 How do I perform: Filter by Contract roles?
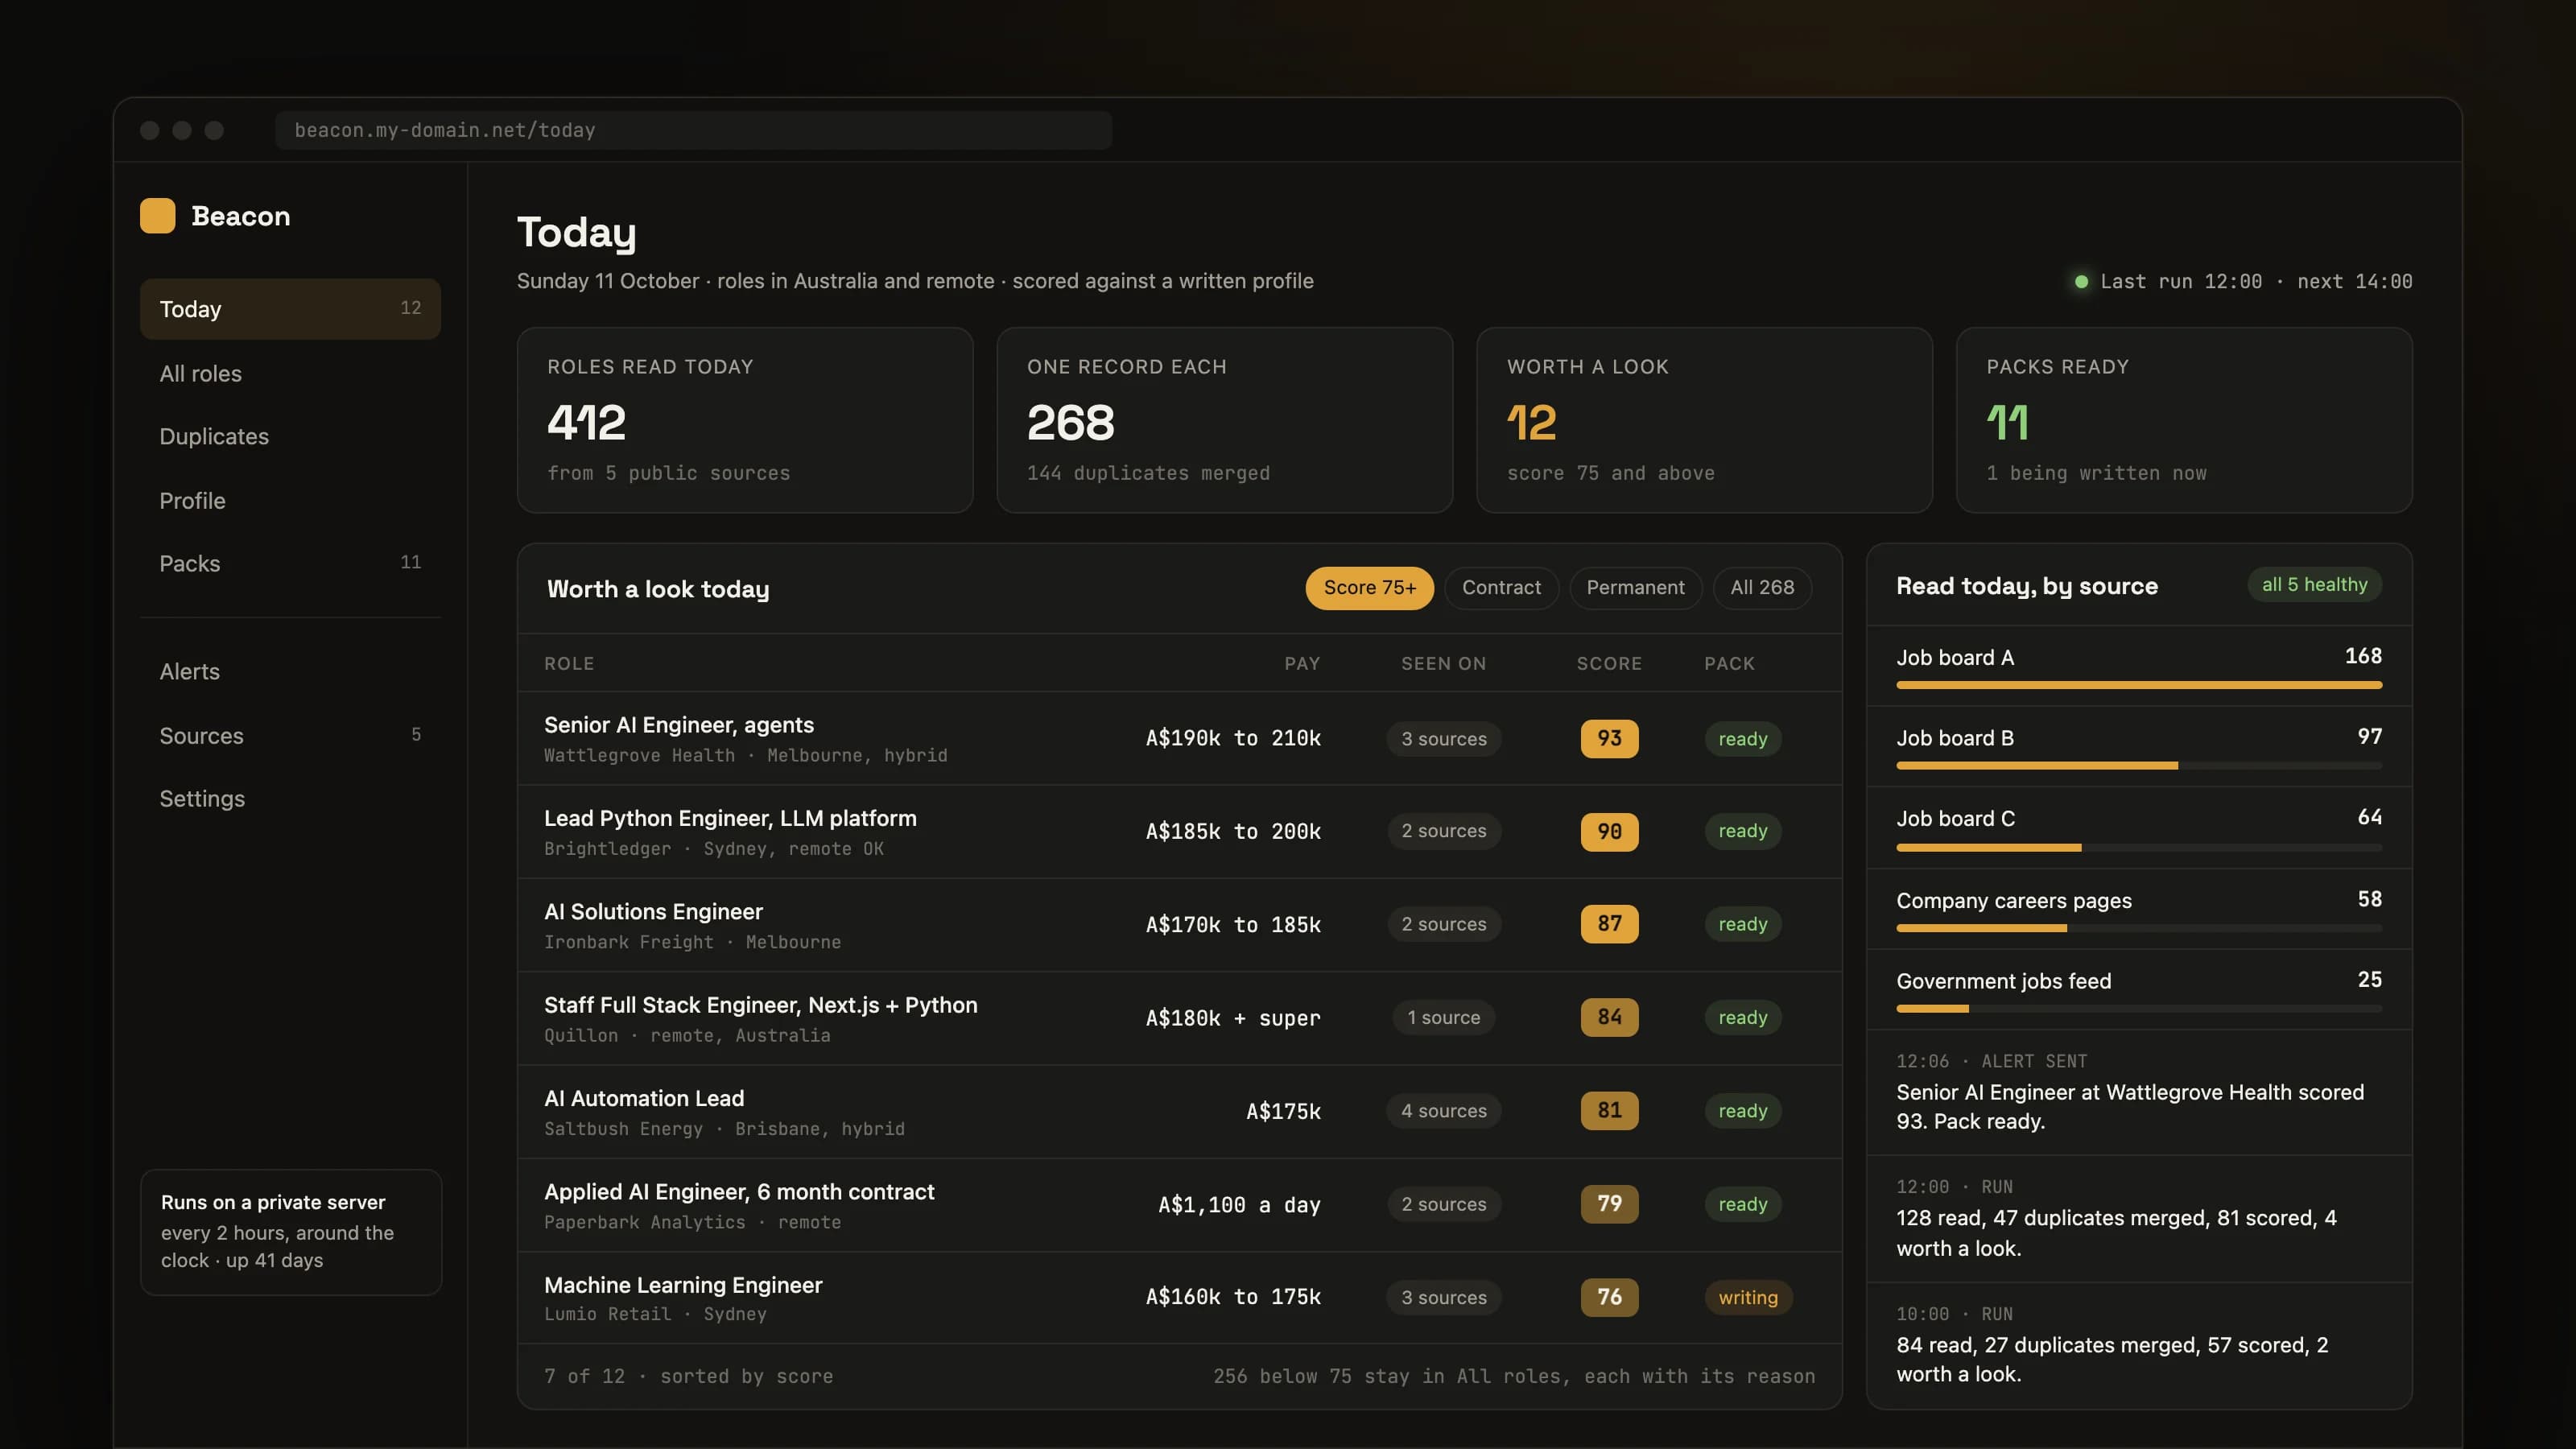click(1501, 588)
